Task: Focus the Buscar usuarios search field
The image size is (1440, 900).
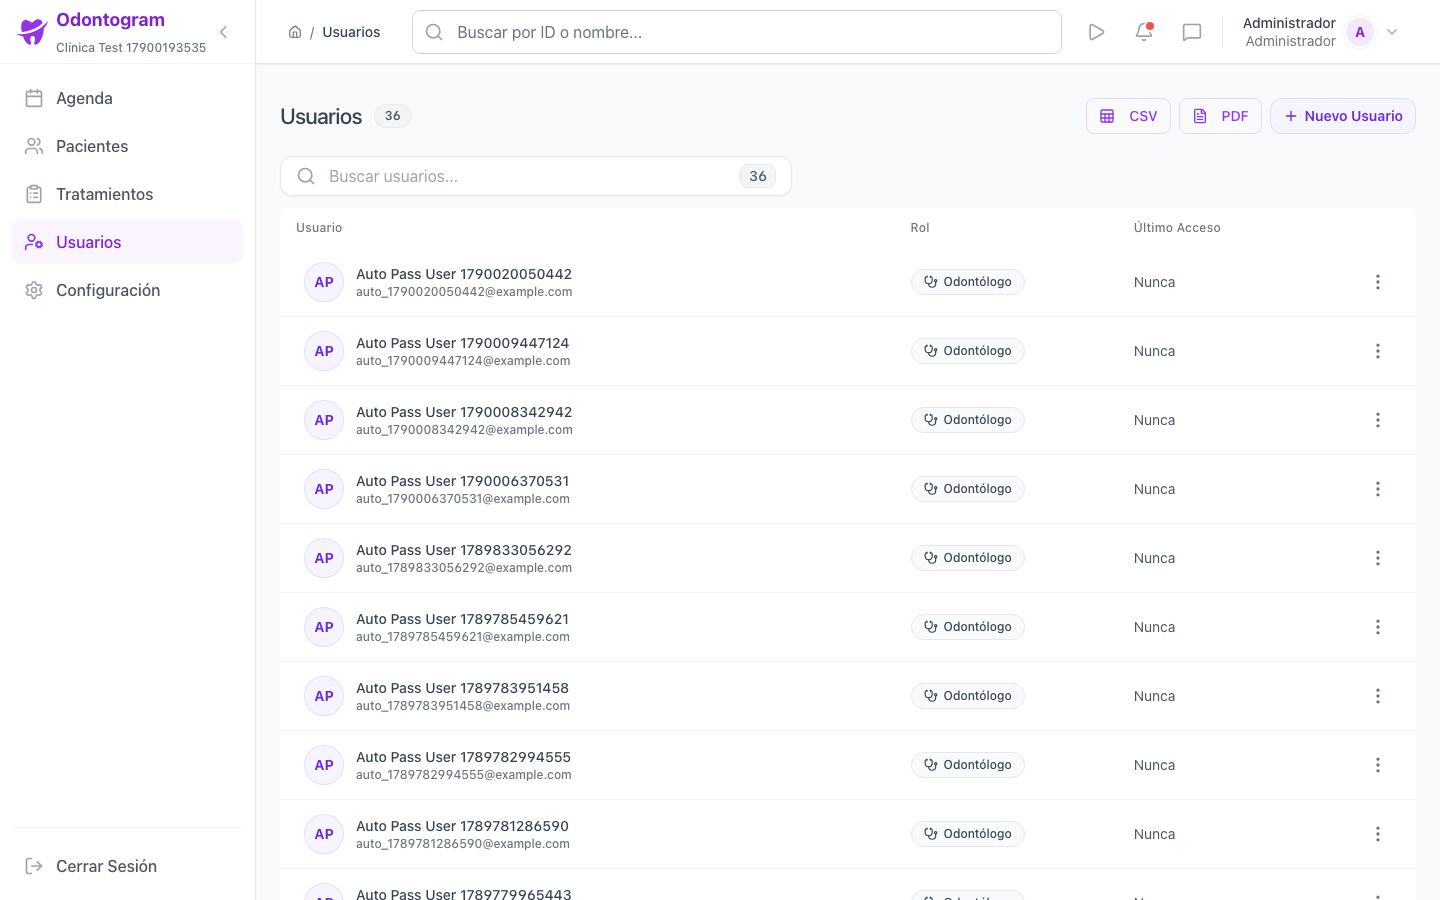Action: (x=536, y=176)
